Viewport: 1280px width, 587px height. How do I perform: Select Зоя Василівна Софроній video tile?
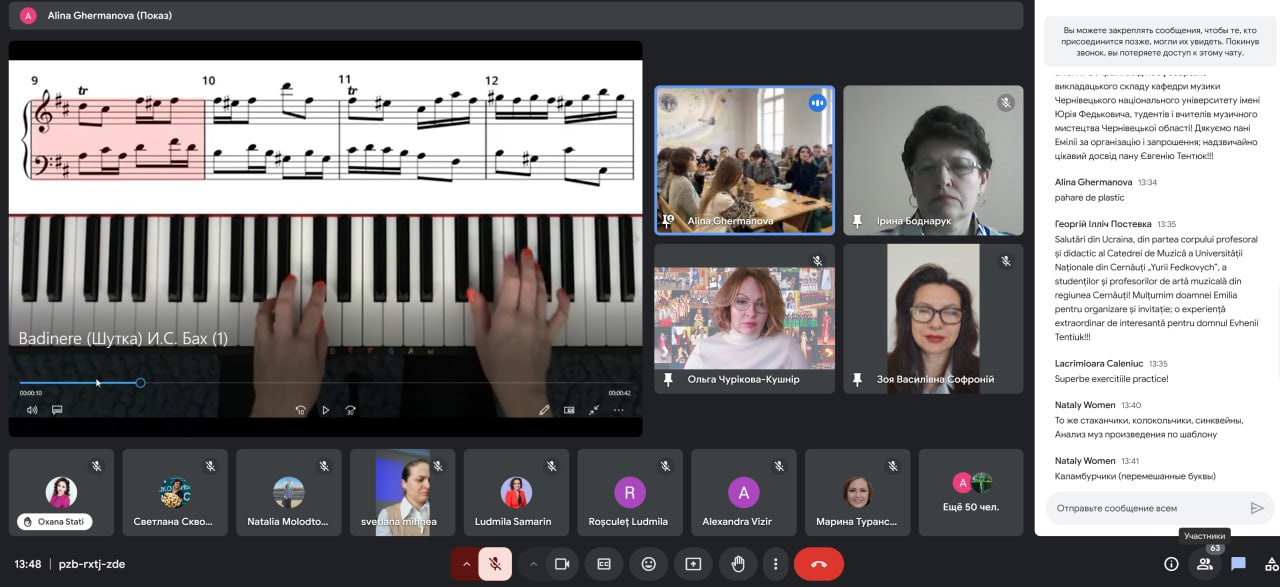pos(934,319)
